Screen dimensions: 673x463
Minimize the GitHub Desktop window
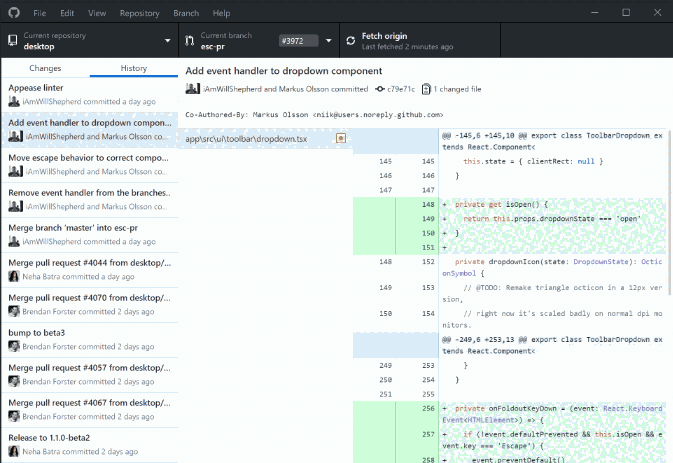(x=594, y=12)
